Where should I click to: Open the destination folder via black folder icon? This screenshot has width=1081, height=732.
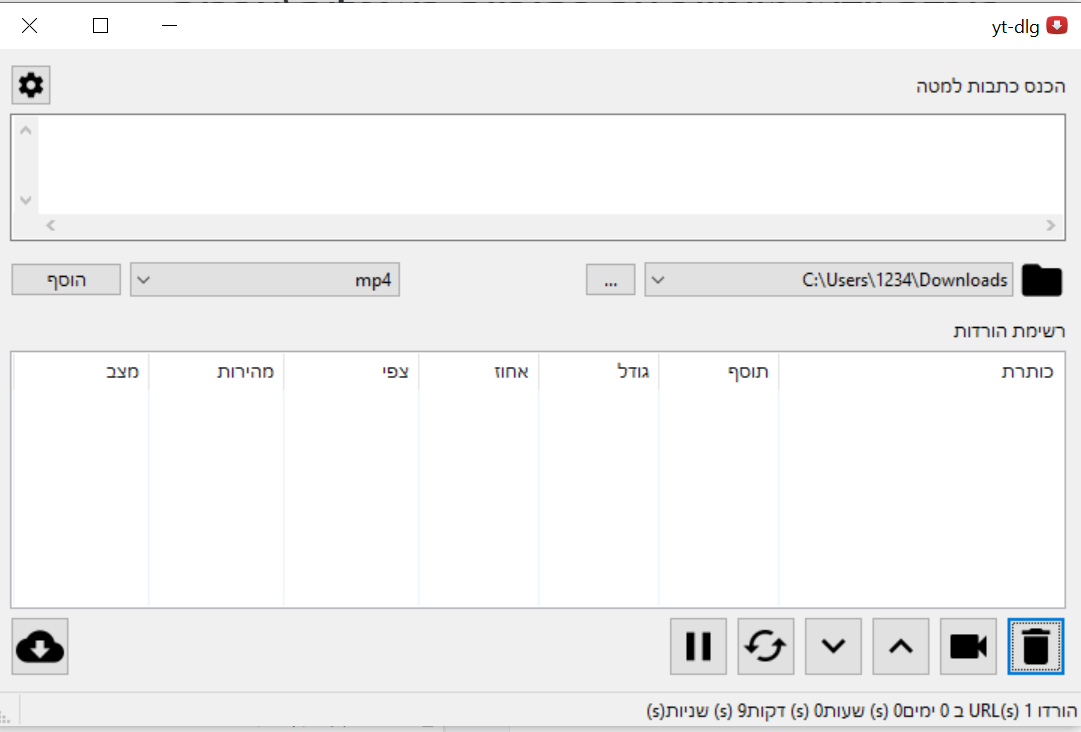(x=1042, y=281)
